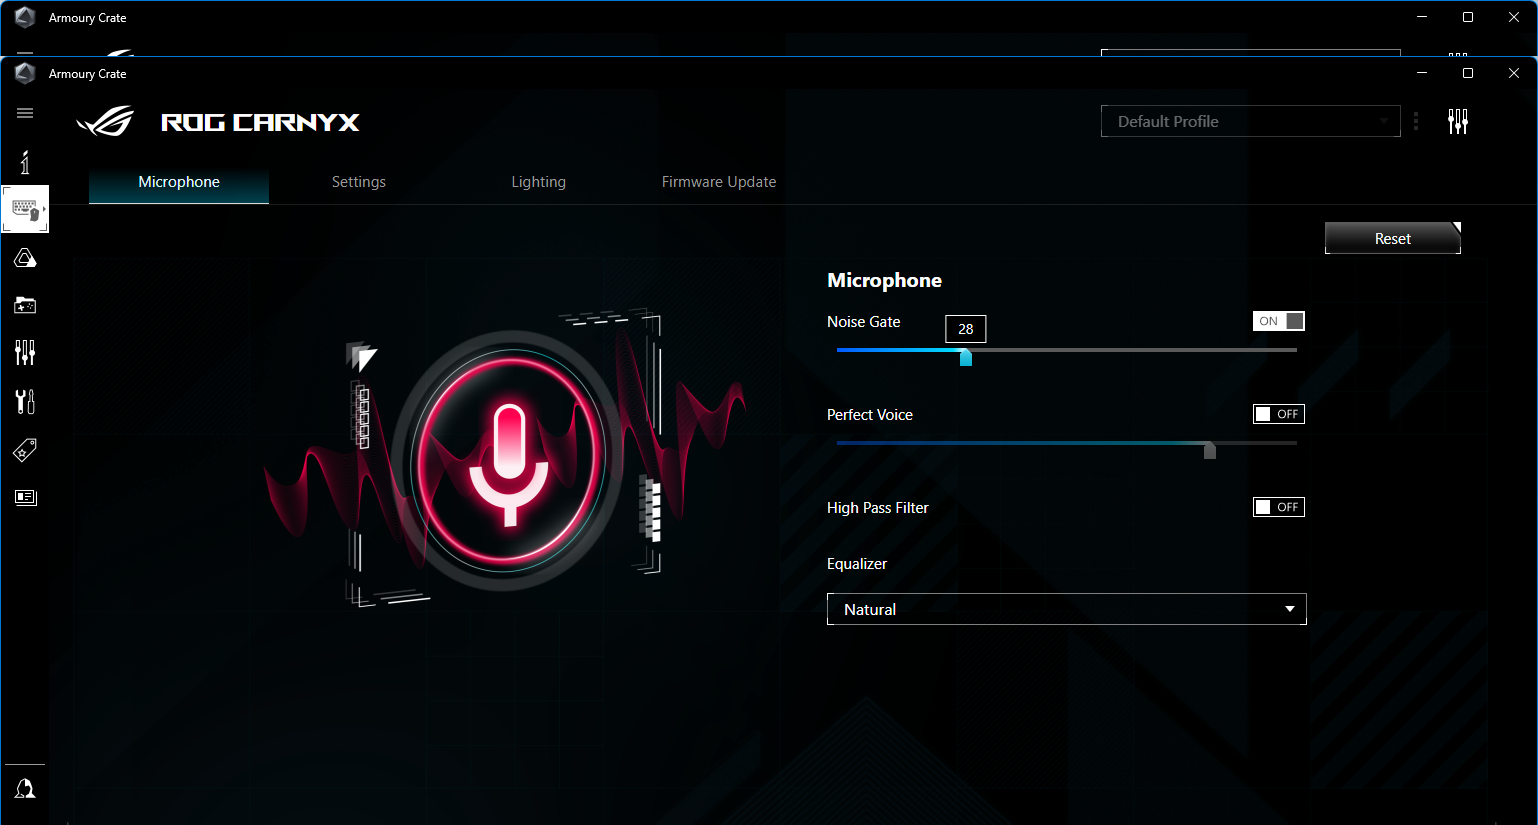Close the front Armoury Crate window
Image resolution: width=1538 pixels, height=825 pixels.
click(1514, 73)
